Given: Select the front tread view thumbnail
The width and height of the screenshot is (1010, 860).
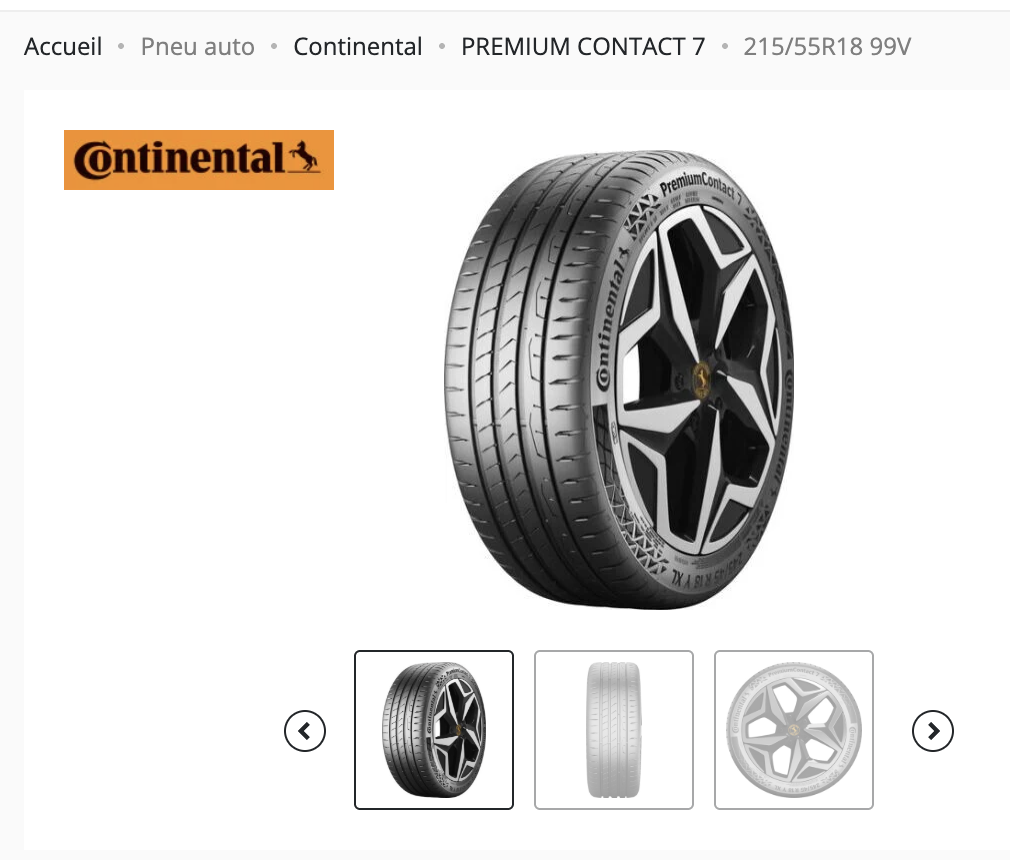Looking at the screenshot, I should tap(614, 729).
